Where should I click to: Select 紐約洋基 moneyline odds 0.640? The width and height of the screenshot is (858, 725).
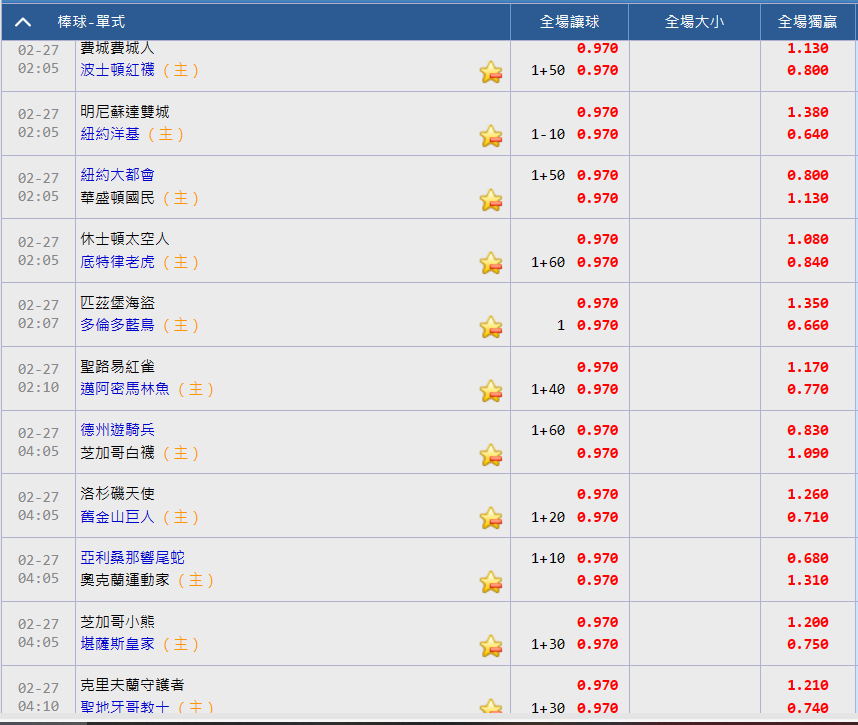click(x=808, y=134)
